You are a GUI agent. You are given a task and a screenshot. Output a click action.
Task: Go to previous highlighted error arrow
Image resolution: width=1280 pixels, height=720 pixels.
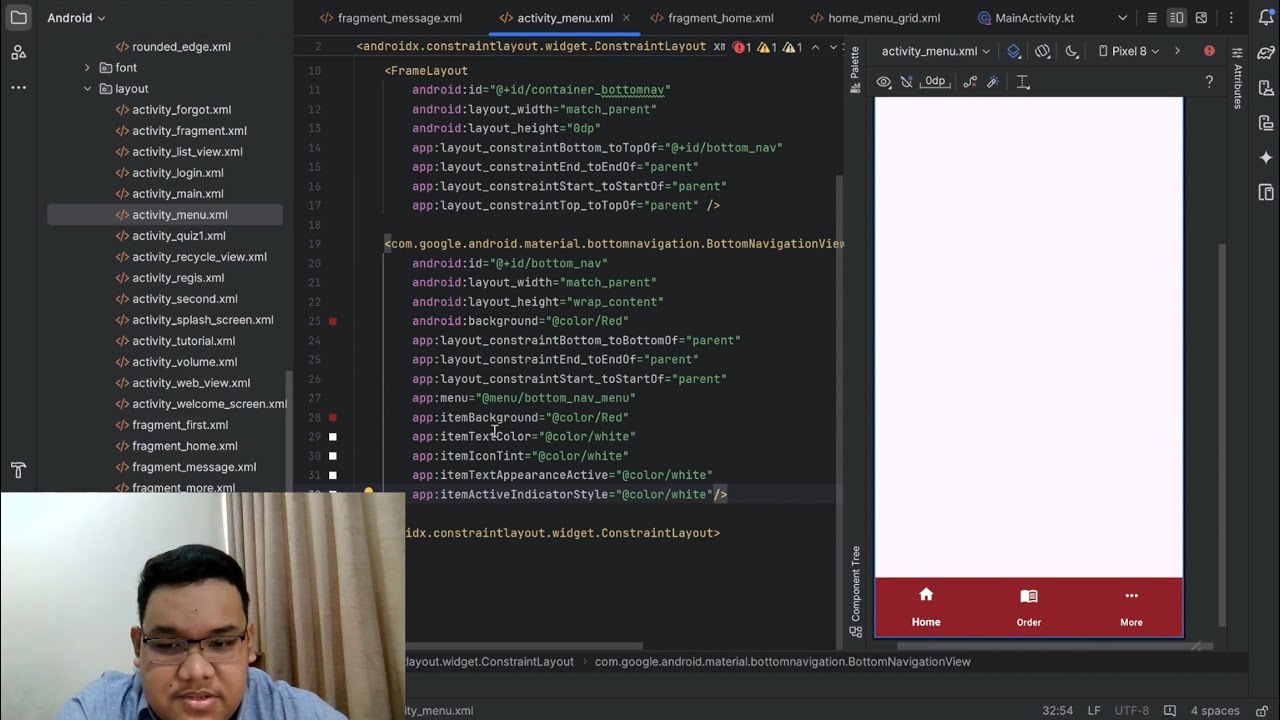(x=815, y=47)
